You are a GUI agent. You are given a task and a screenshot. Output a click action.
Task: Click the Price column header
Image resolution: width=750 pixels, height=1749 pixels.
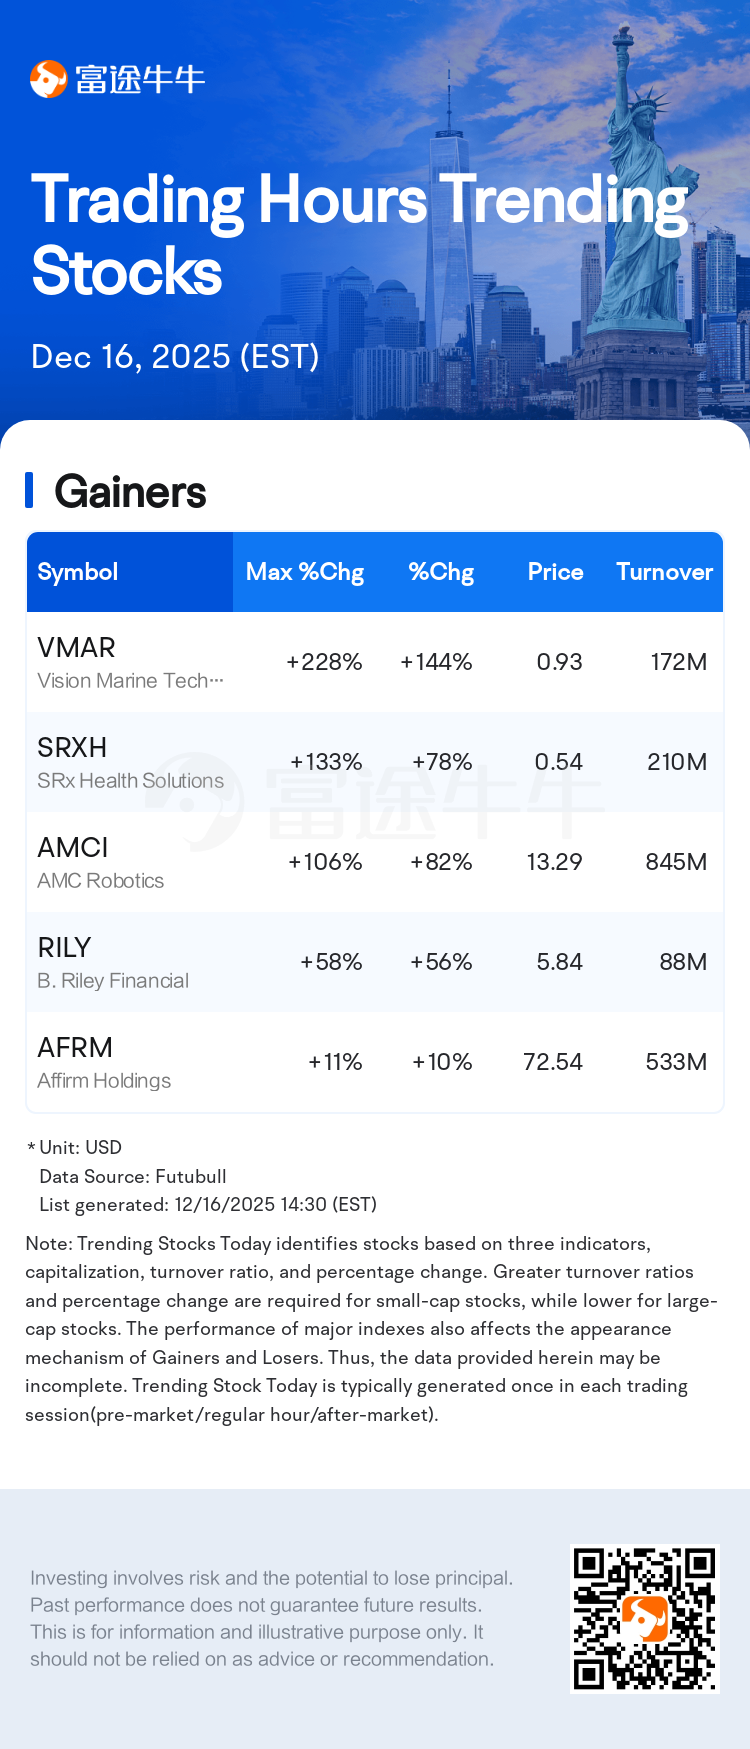pyautogui.click(x=555, y=572)
